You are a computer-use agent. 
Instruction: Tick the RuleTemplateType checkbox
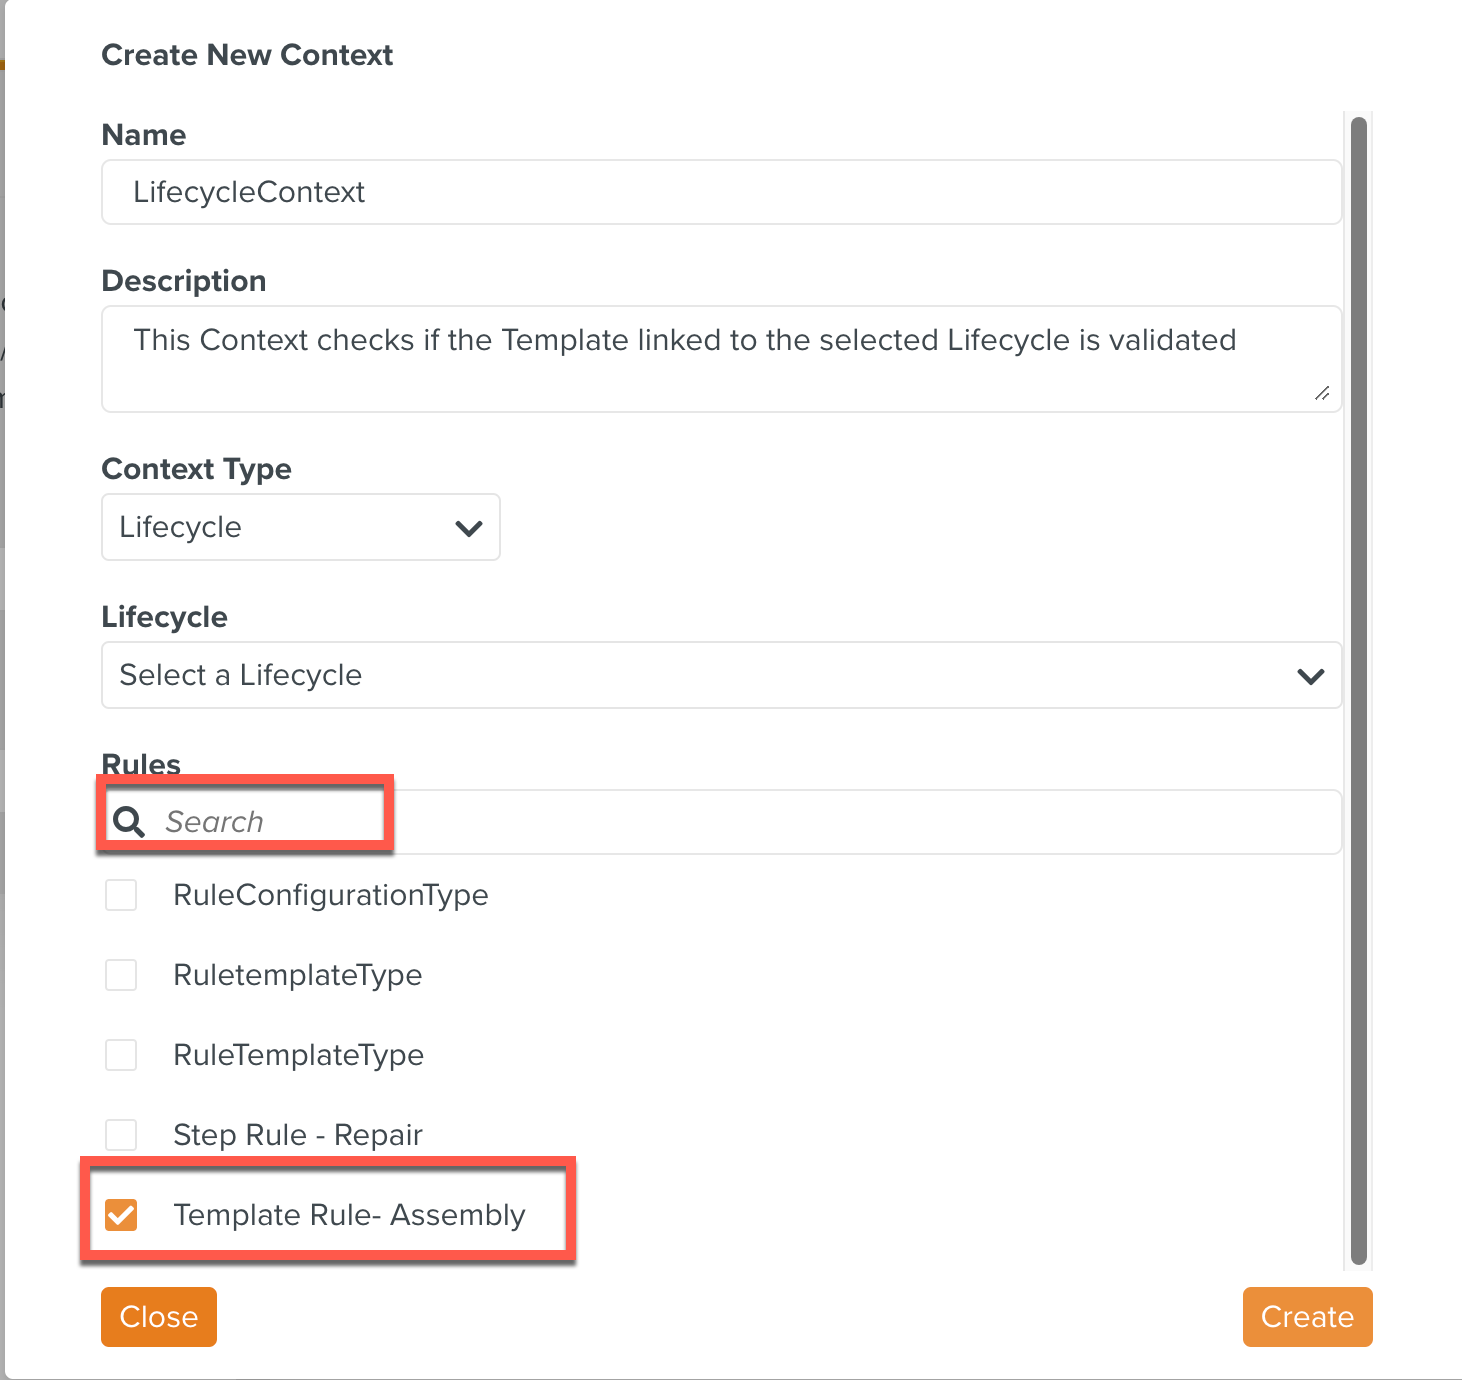121,1055
